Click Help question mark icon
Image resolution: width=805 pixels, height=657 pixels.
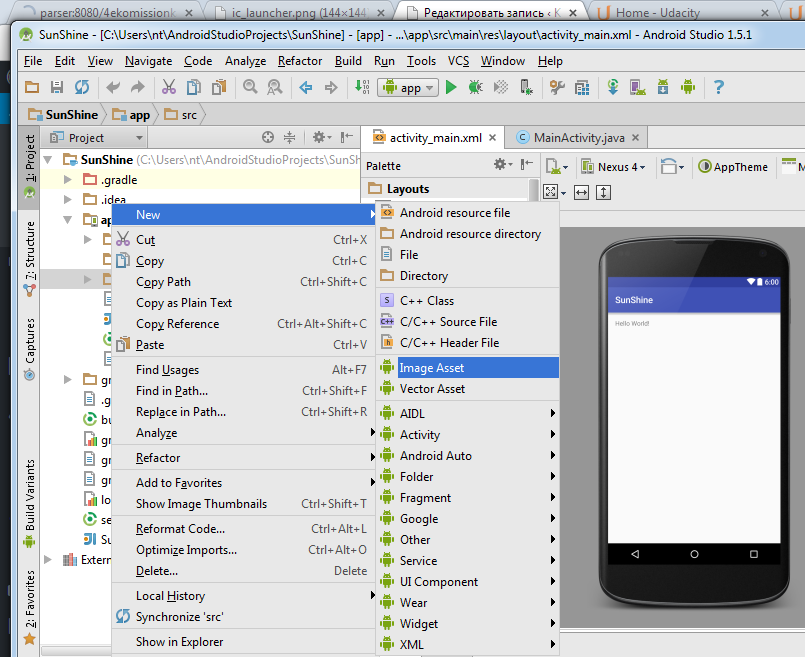719,87
